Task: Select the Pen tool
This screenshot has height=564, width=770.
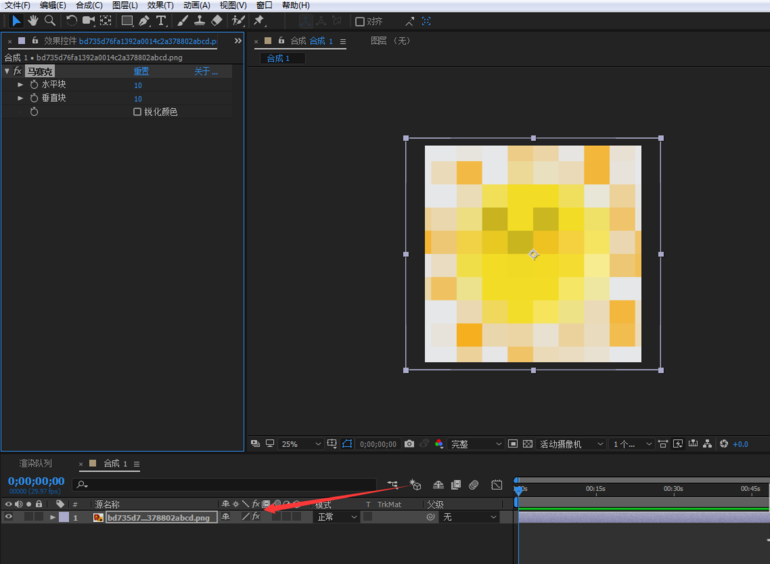Action: [x=144, y=21]
